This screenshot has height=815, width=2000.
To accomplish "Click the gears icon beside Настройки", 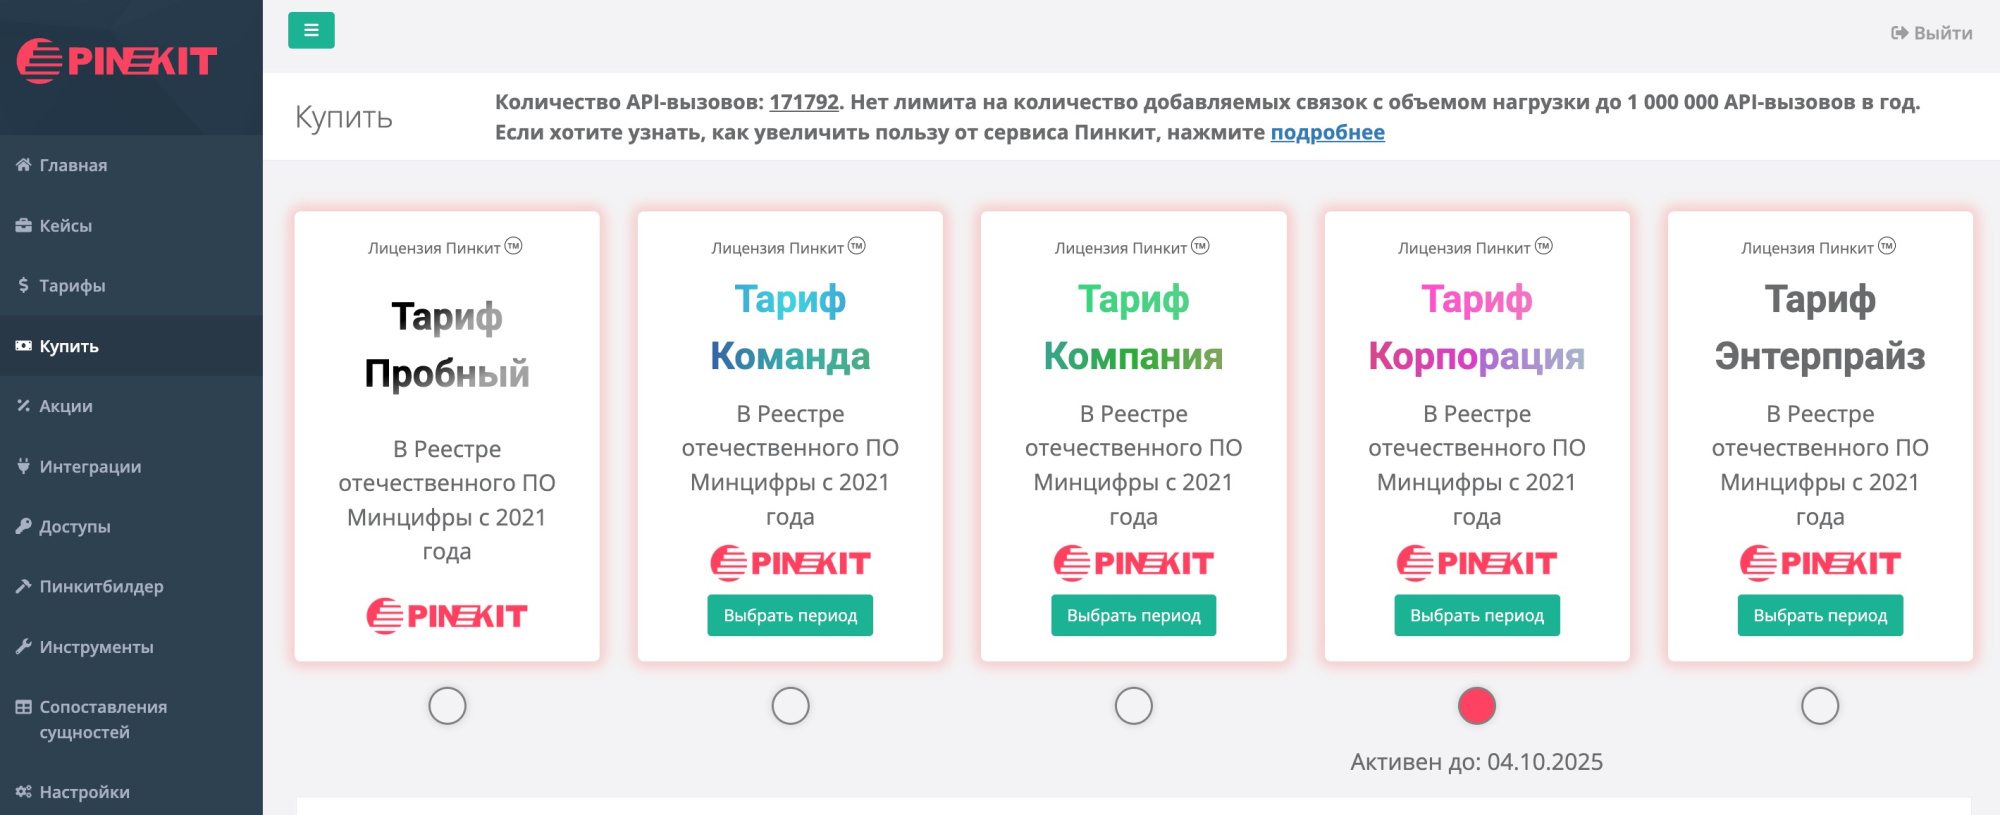I will [23, 792].
